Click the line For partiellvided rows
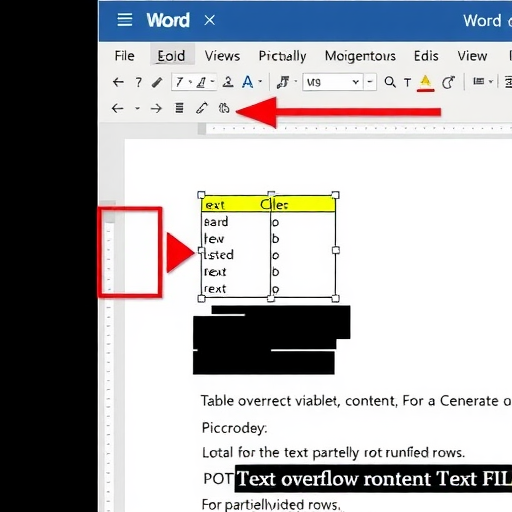 pos(271,504)
